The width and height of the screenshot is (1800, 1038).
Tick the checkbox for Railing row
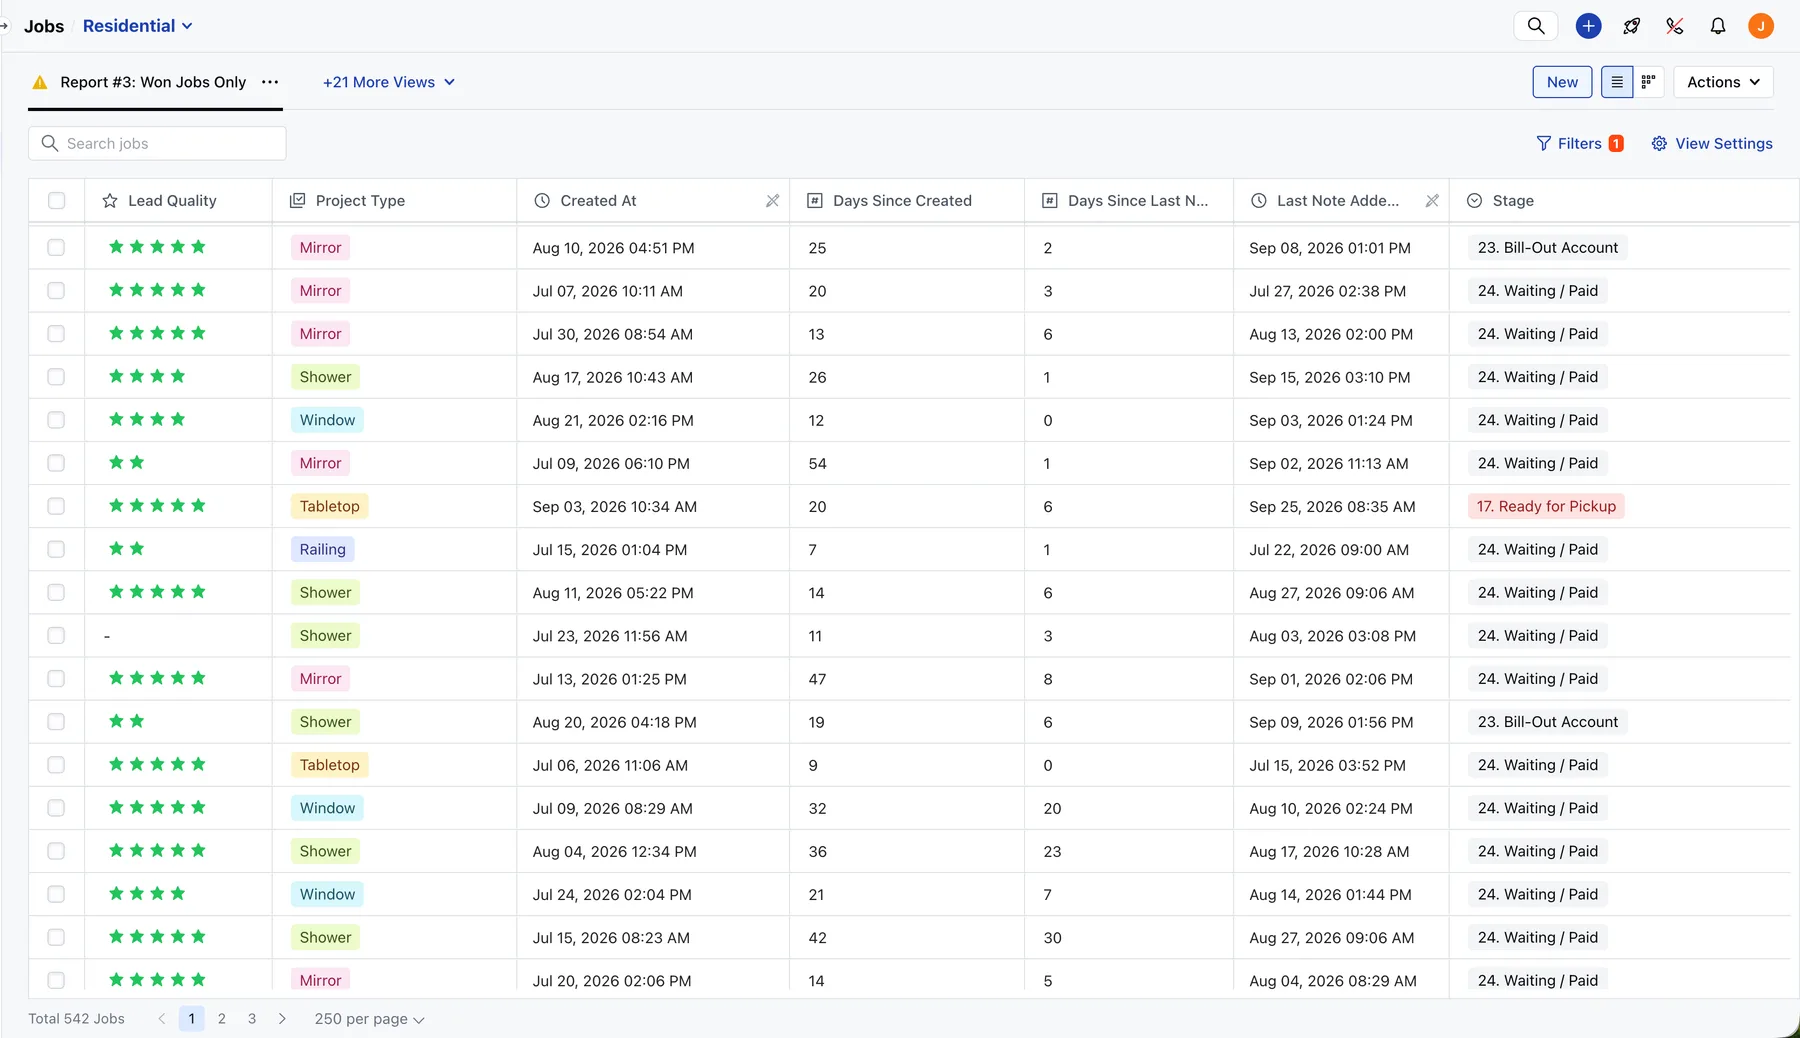[56, 549]
